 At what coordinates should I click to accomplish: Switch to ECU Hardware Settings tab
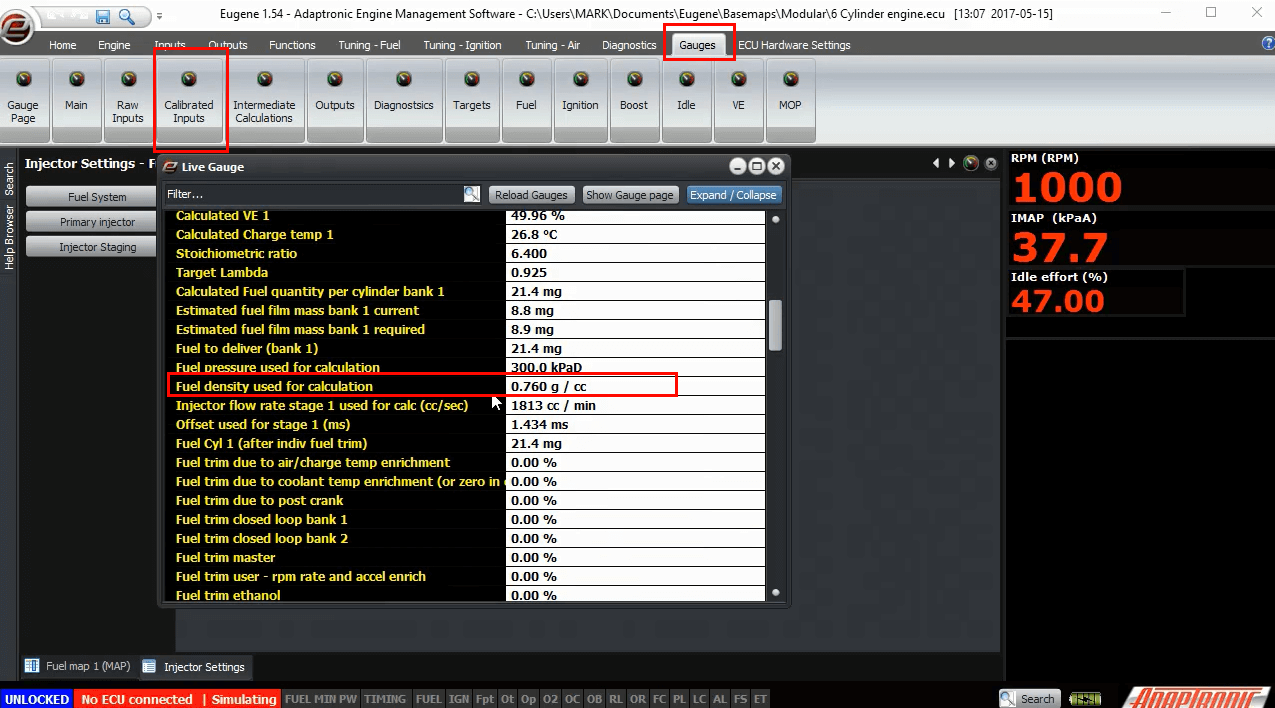pos(794,45)
